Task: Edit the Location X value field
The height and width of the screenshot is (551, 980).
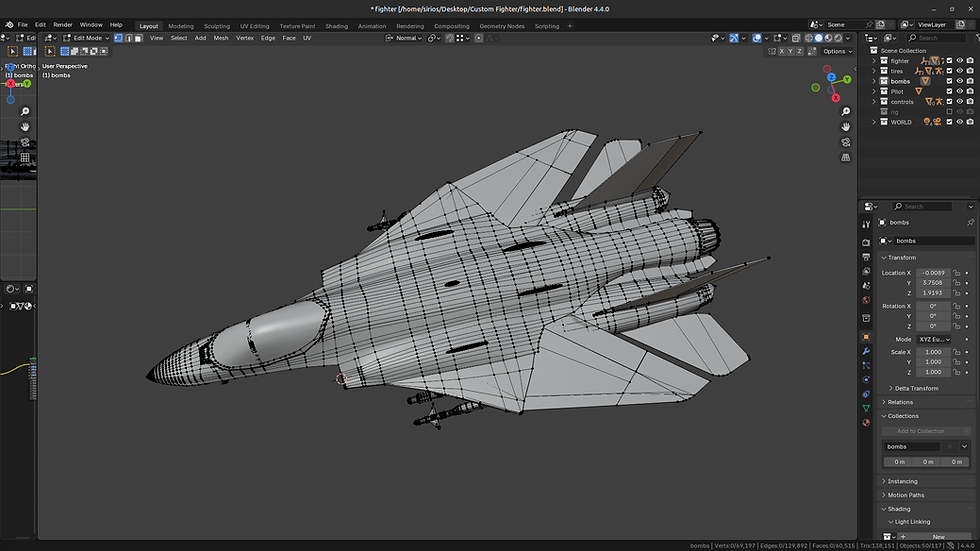Action: pos(934,273)
